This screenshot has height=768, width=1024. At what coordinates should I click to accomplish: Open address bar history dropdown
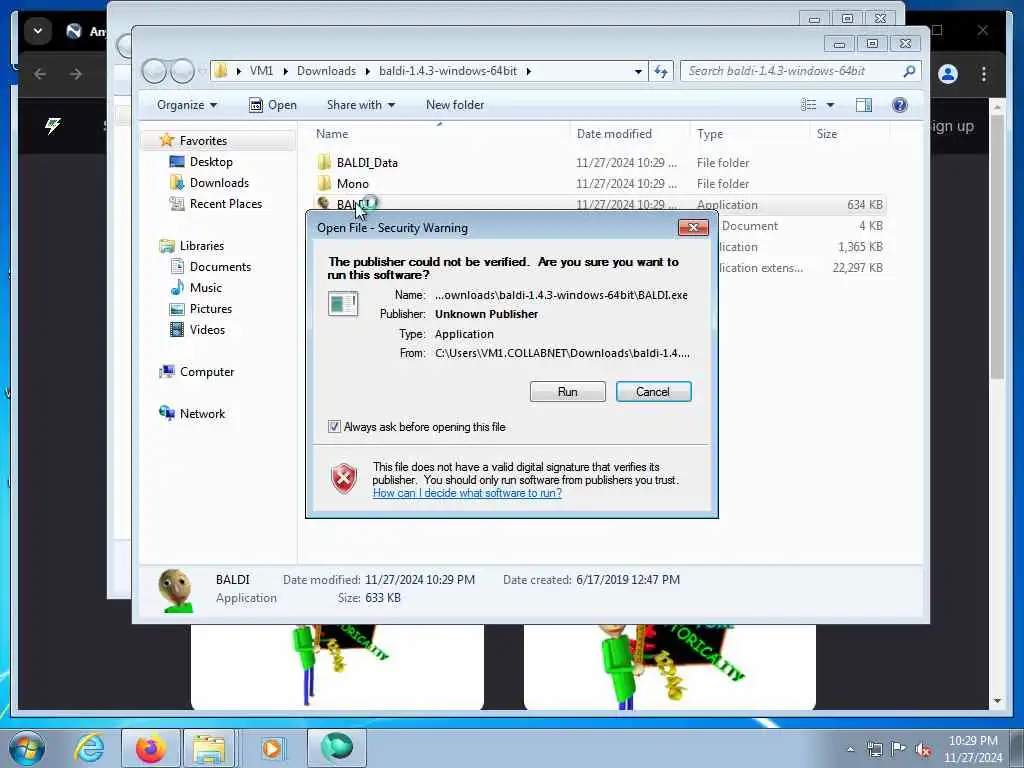coord(638,71)
